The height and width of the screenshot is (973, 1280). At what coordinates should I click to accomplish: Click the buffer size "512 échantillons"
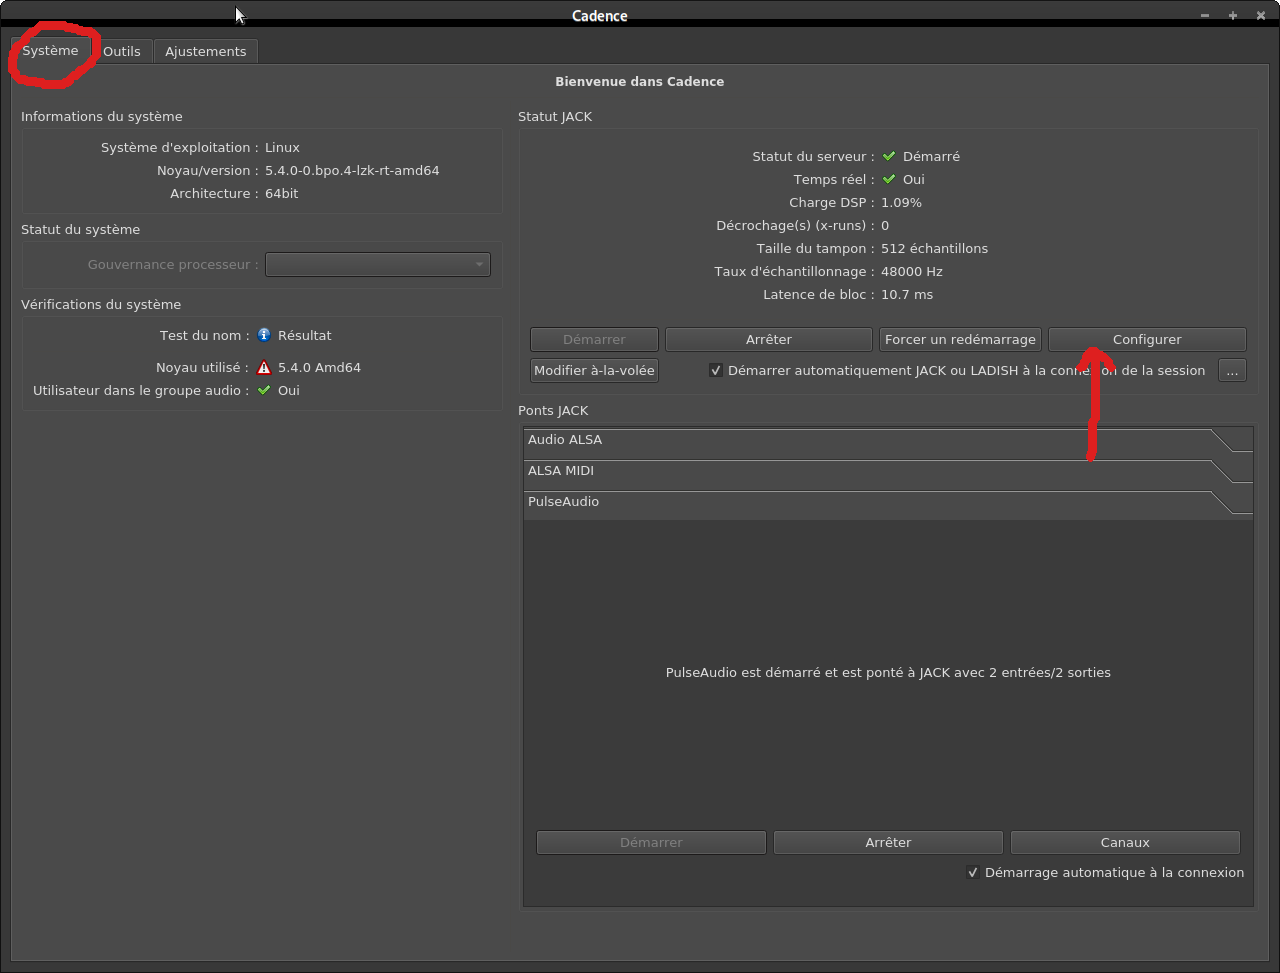[934, 248]
